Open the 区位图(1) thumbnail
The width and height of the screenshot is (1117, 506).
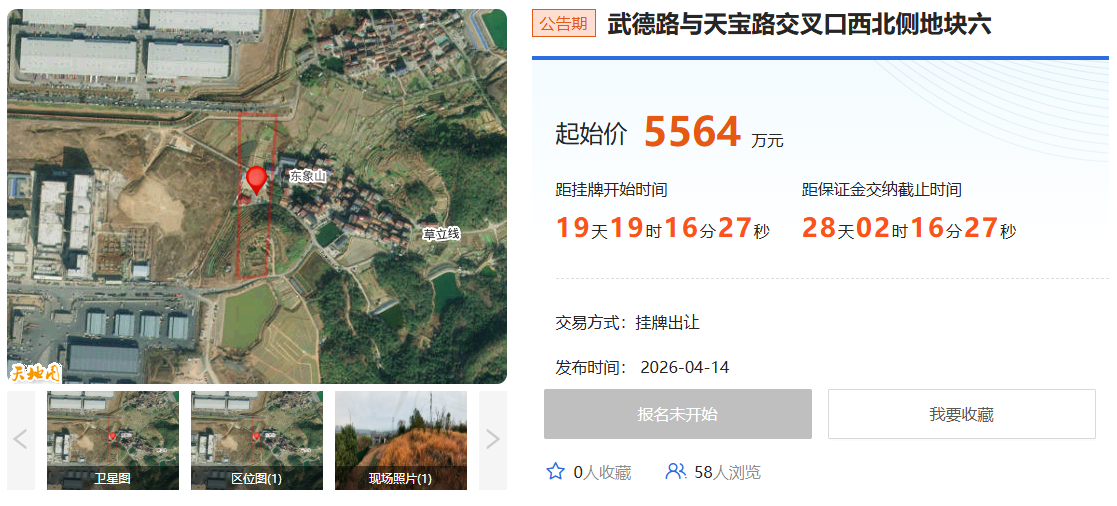coord(256,440)
